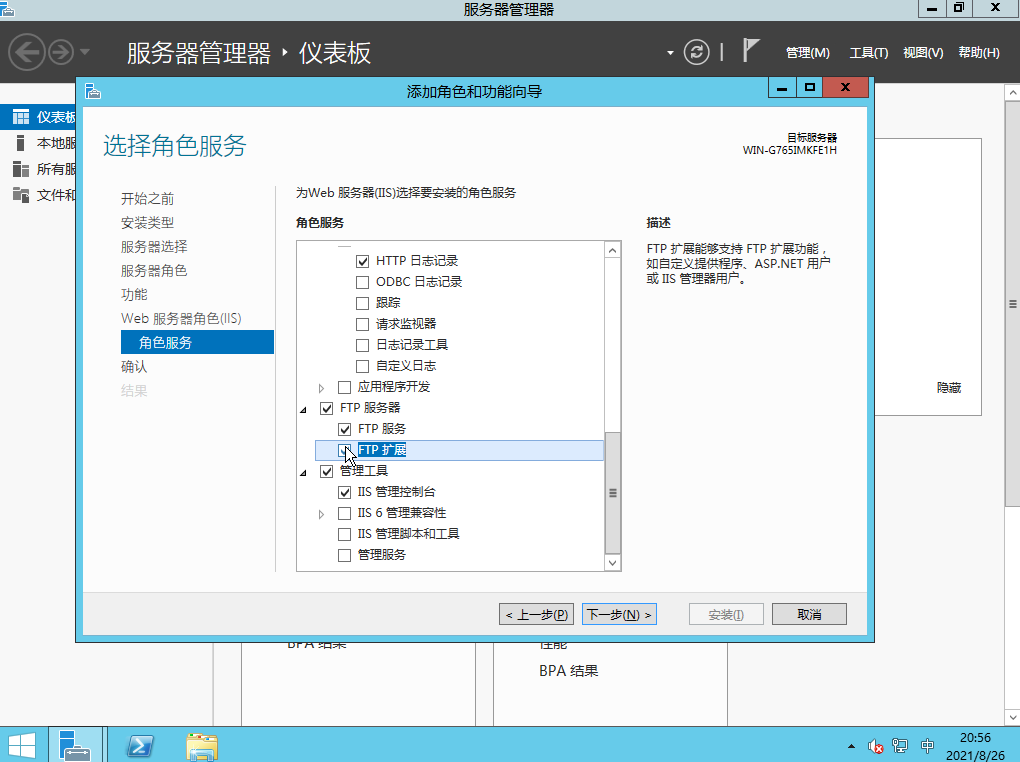
Task: Select file and storage services sidebar icon
Action: pyautogui.click(x=21, y=195)
